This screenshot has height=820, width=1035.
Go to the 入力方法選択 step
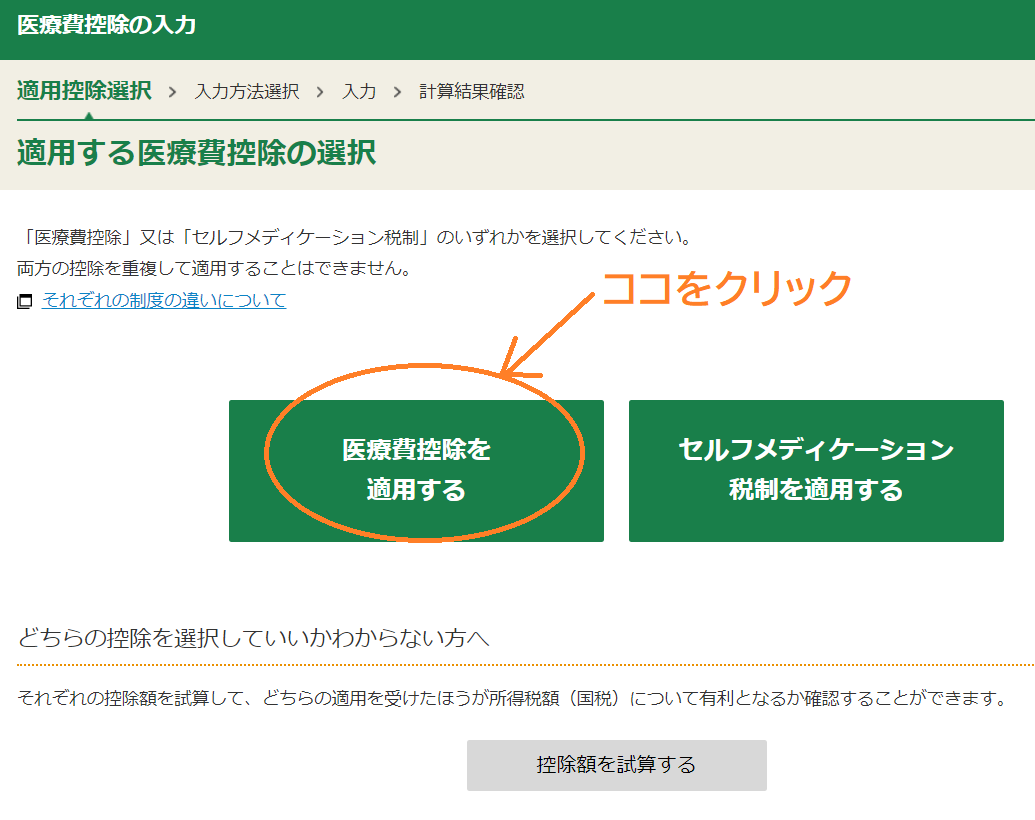246,92
